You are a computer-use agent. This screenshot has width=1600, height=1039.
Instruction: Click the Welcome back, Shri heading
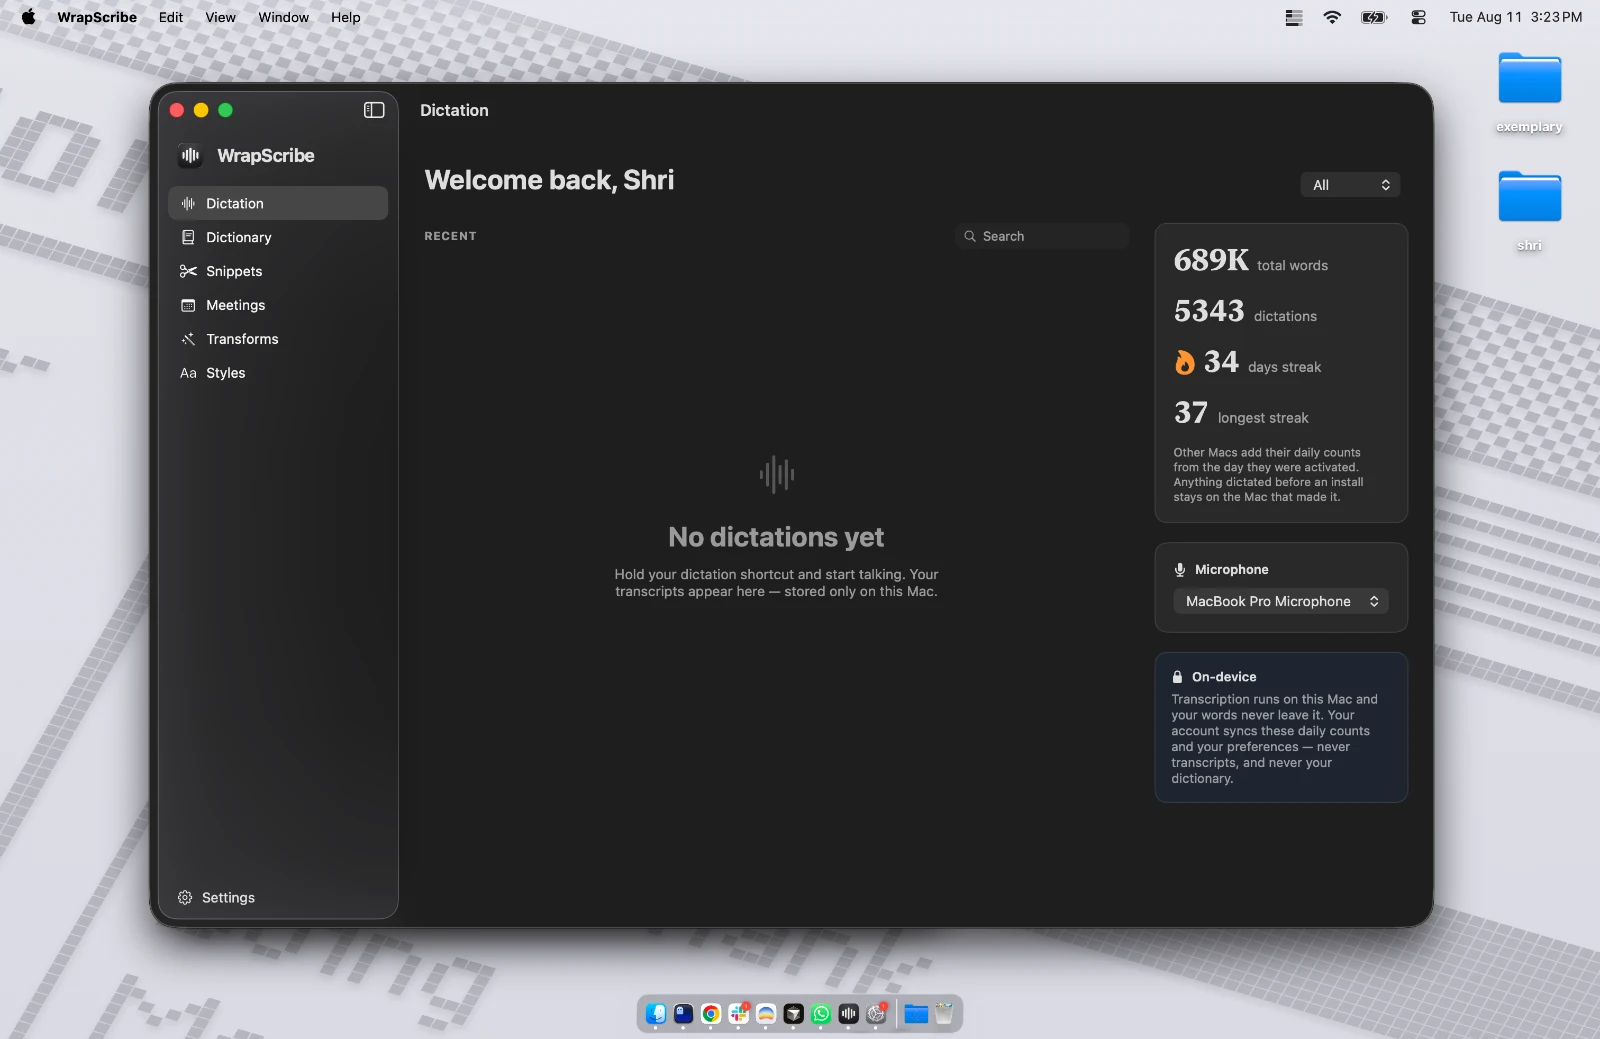pyautogui.click(x=549, y=180)
